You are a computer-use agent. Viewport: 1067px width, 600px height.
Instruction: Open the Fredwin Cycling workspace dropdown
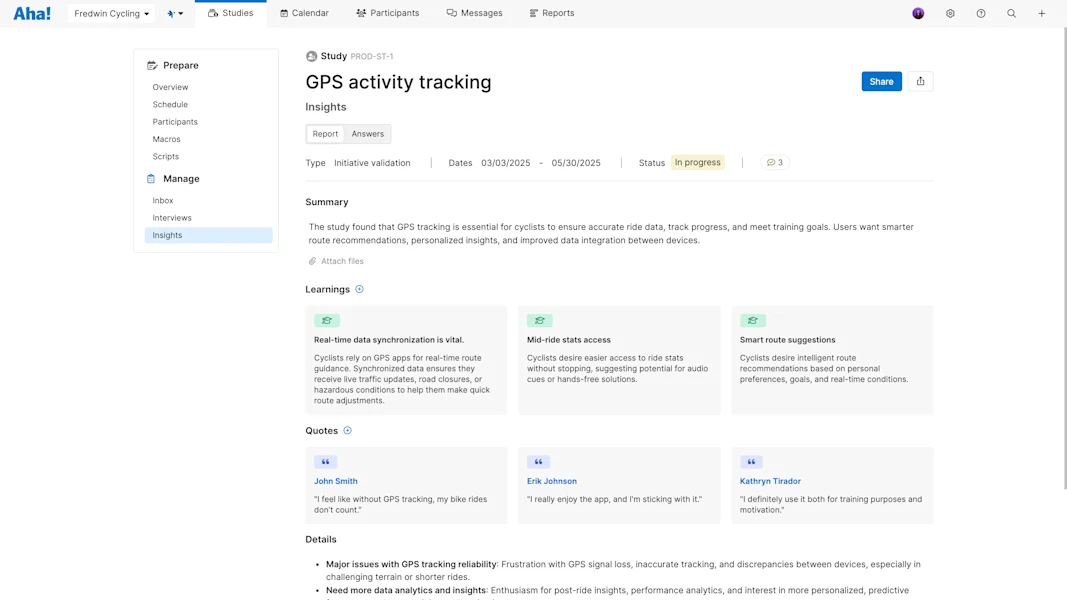click(x=111, y=14)
